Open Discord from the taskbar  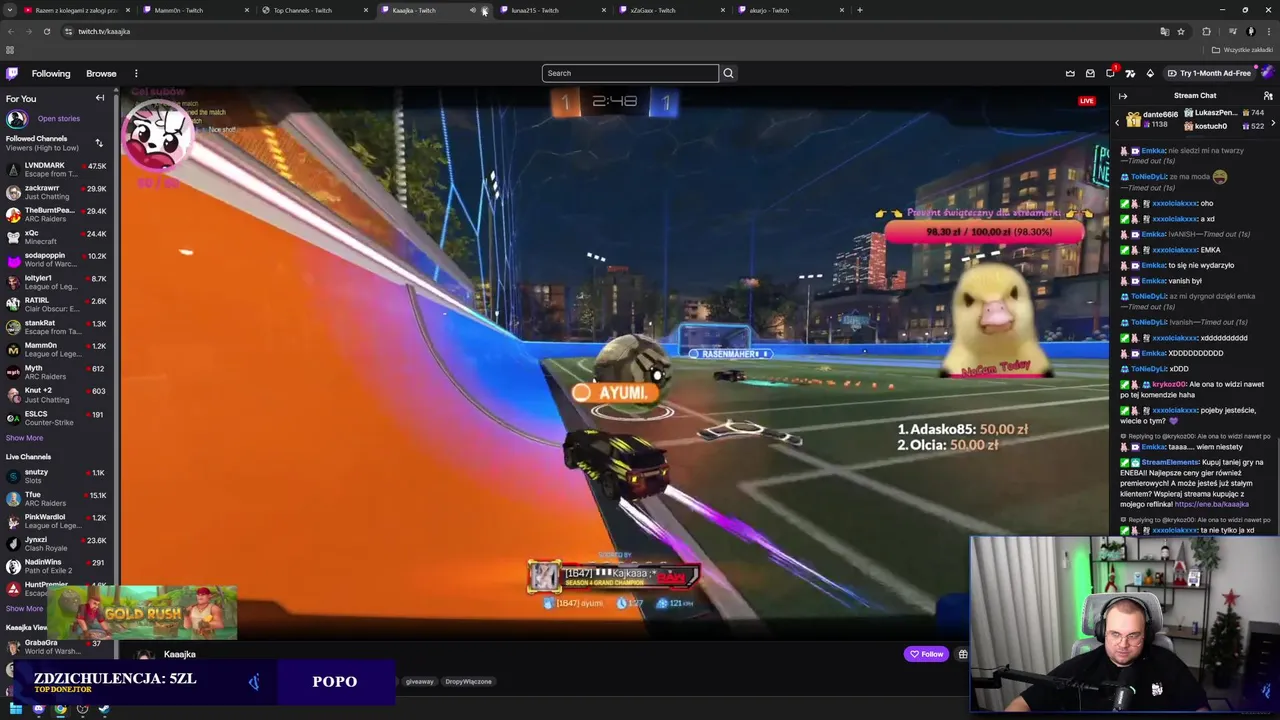click(x=38, y=709)
